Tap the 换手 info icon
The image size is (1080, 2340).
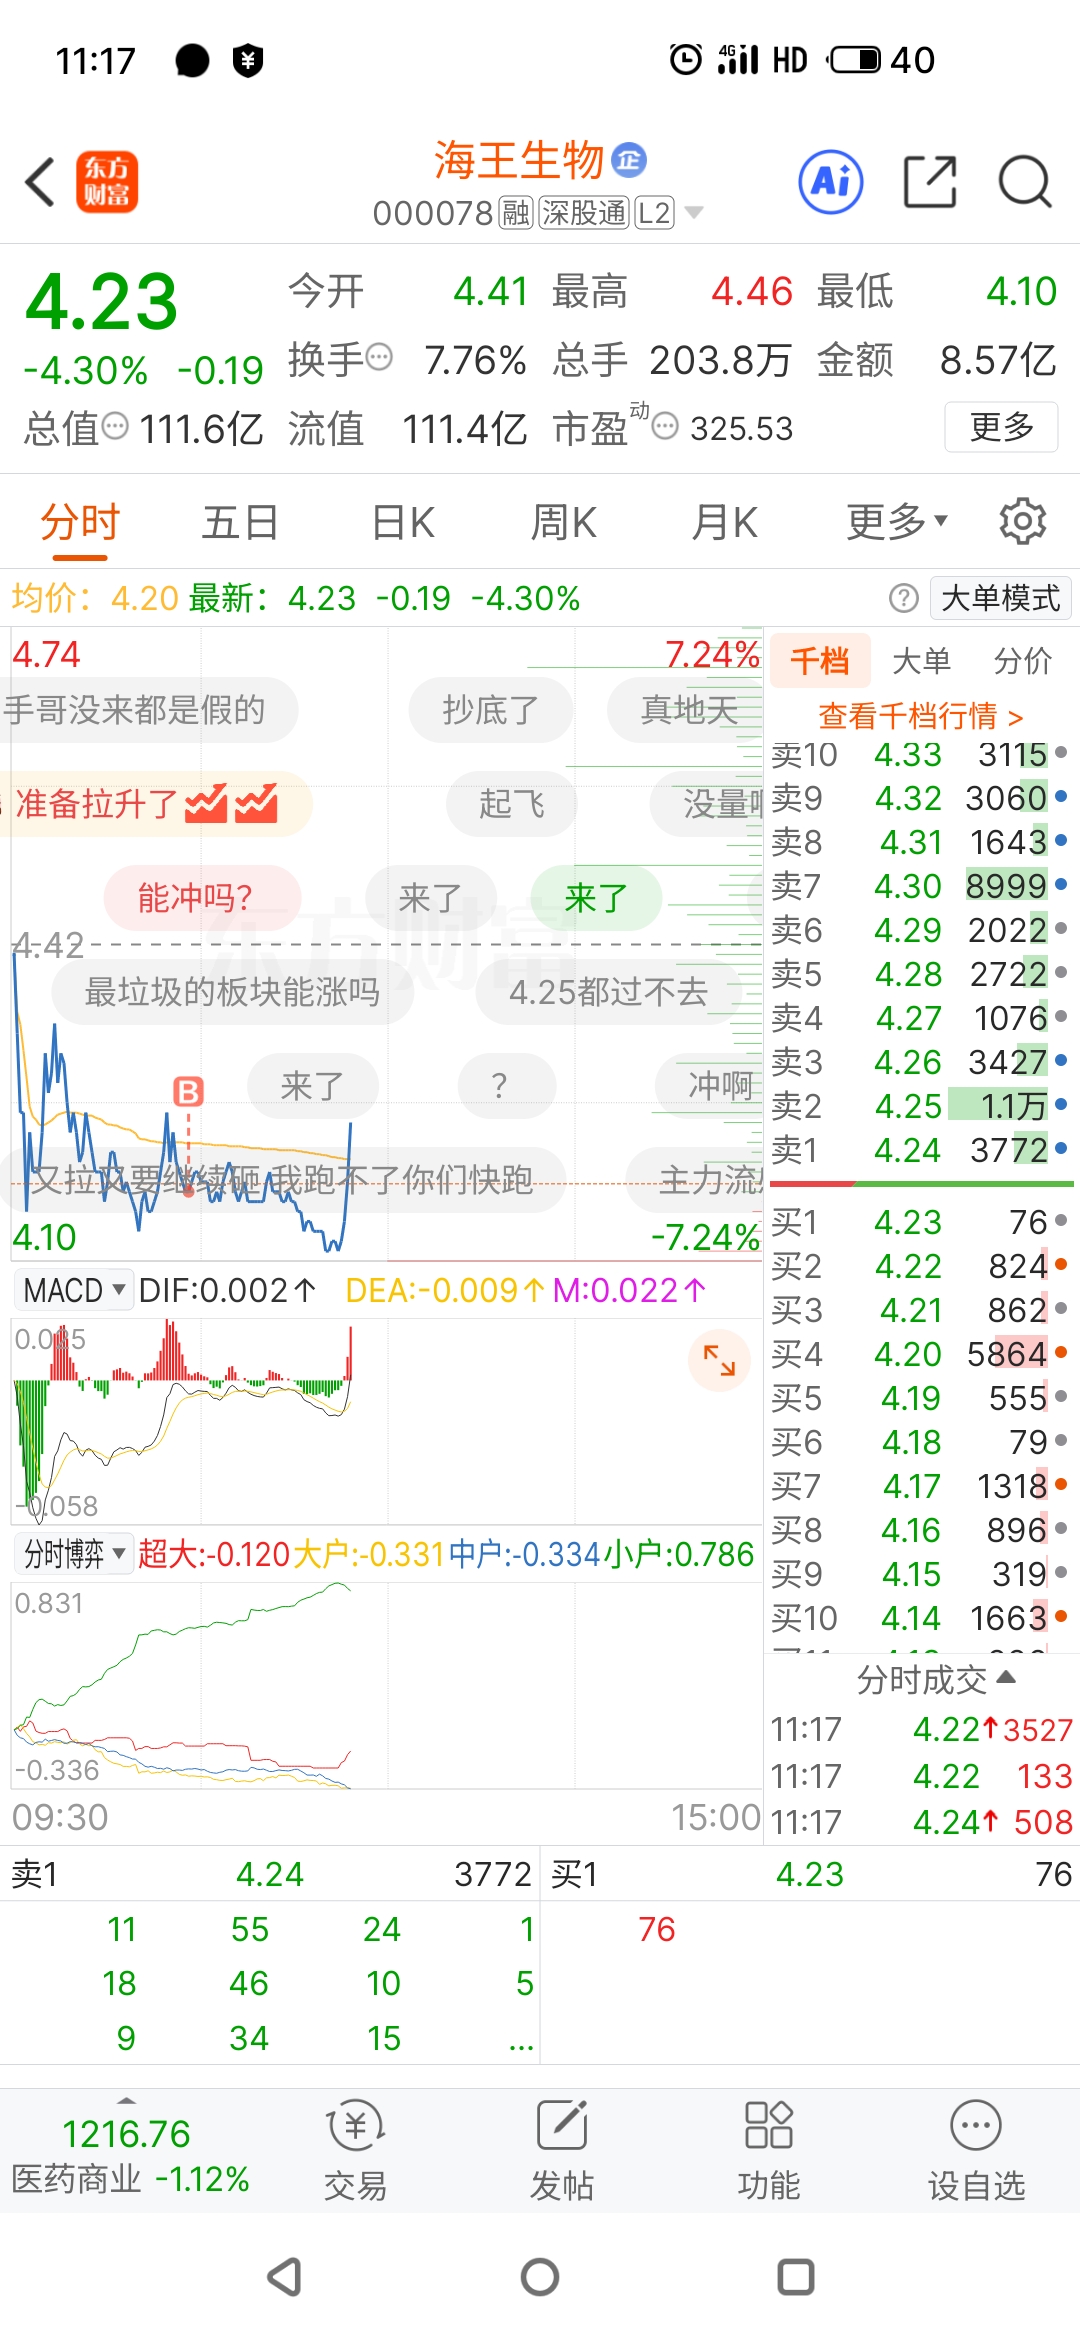tap(380, 356)
